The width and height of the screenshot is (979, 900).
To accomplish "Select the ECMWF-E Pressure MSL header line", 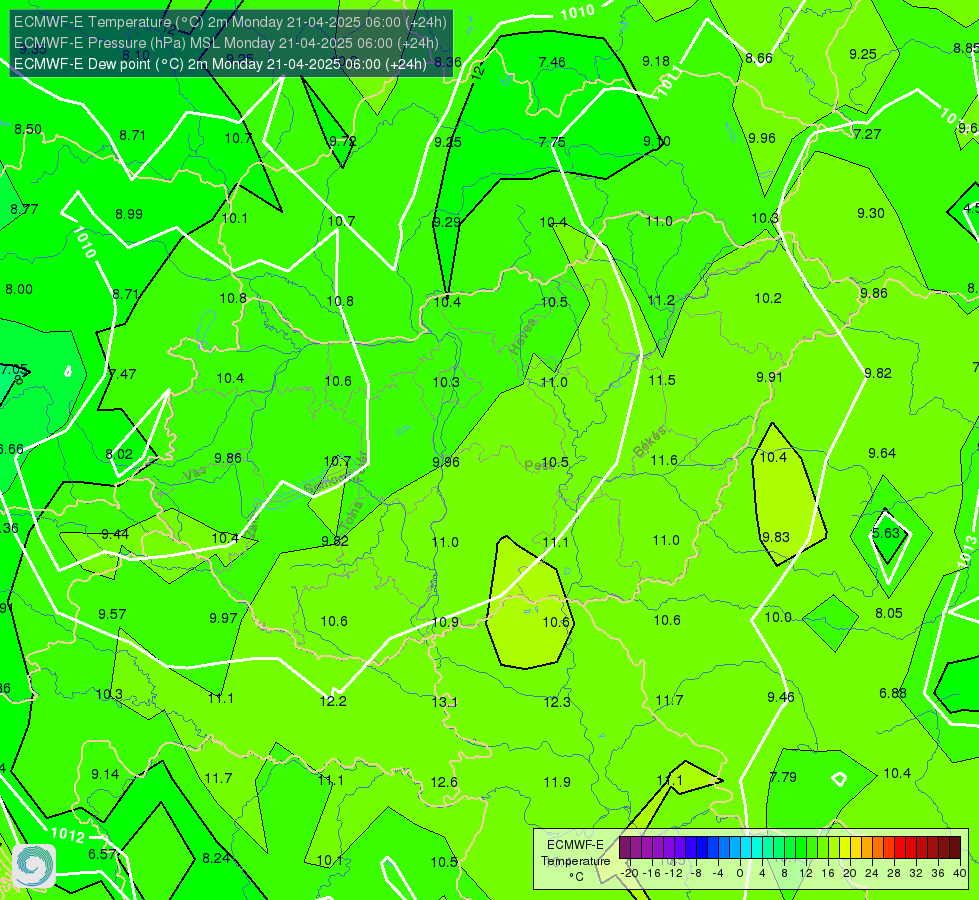I will click(x=226, y=43).
